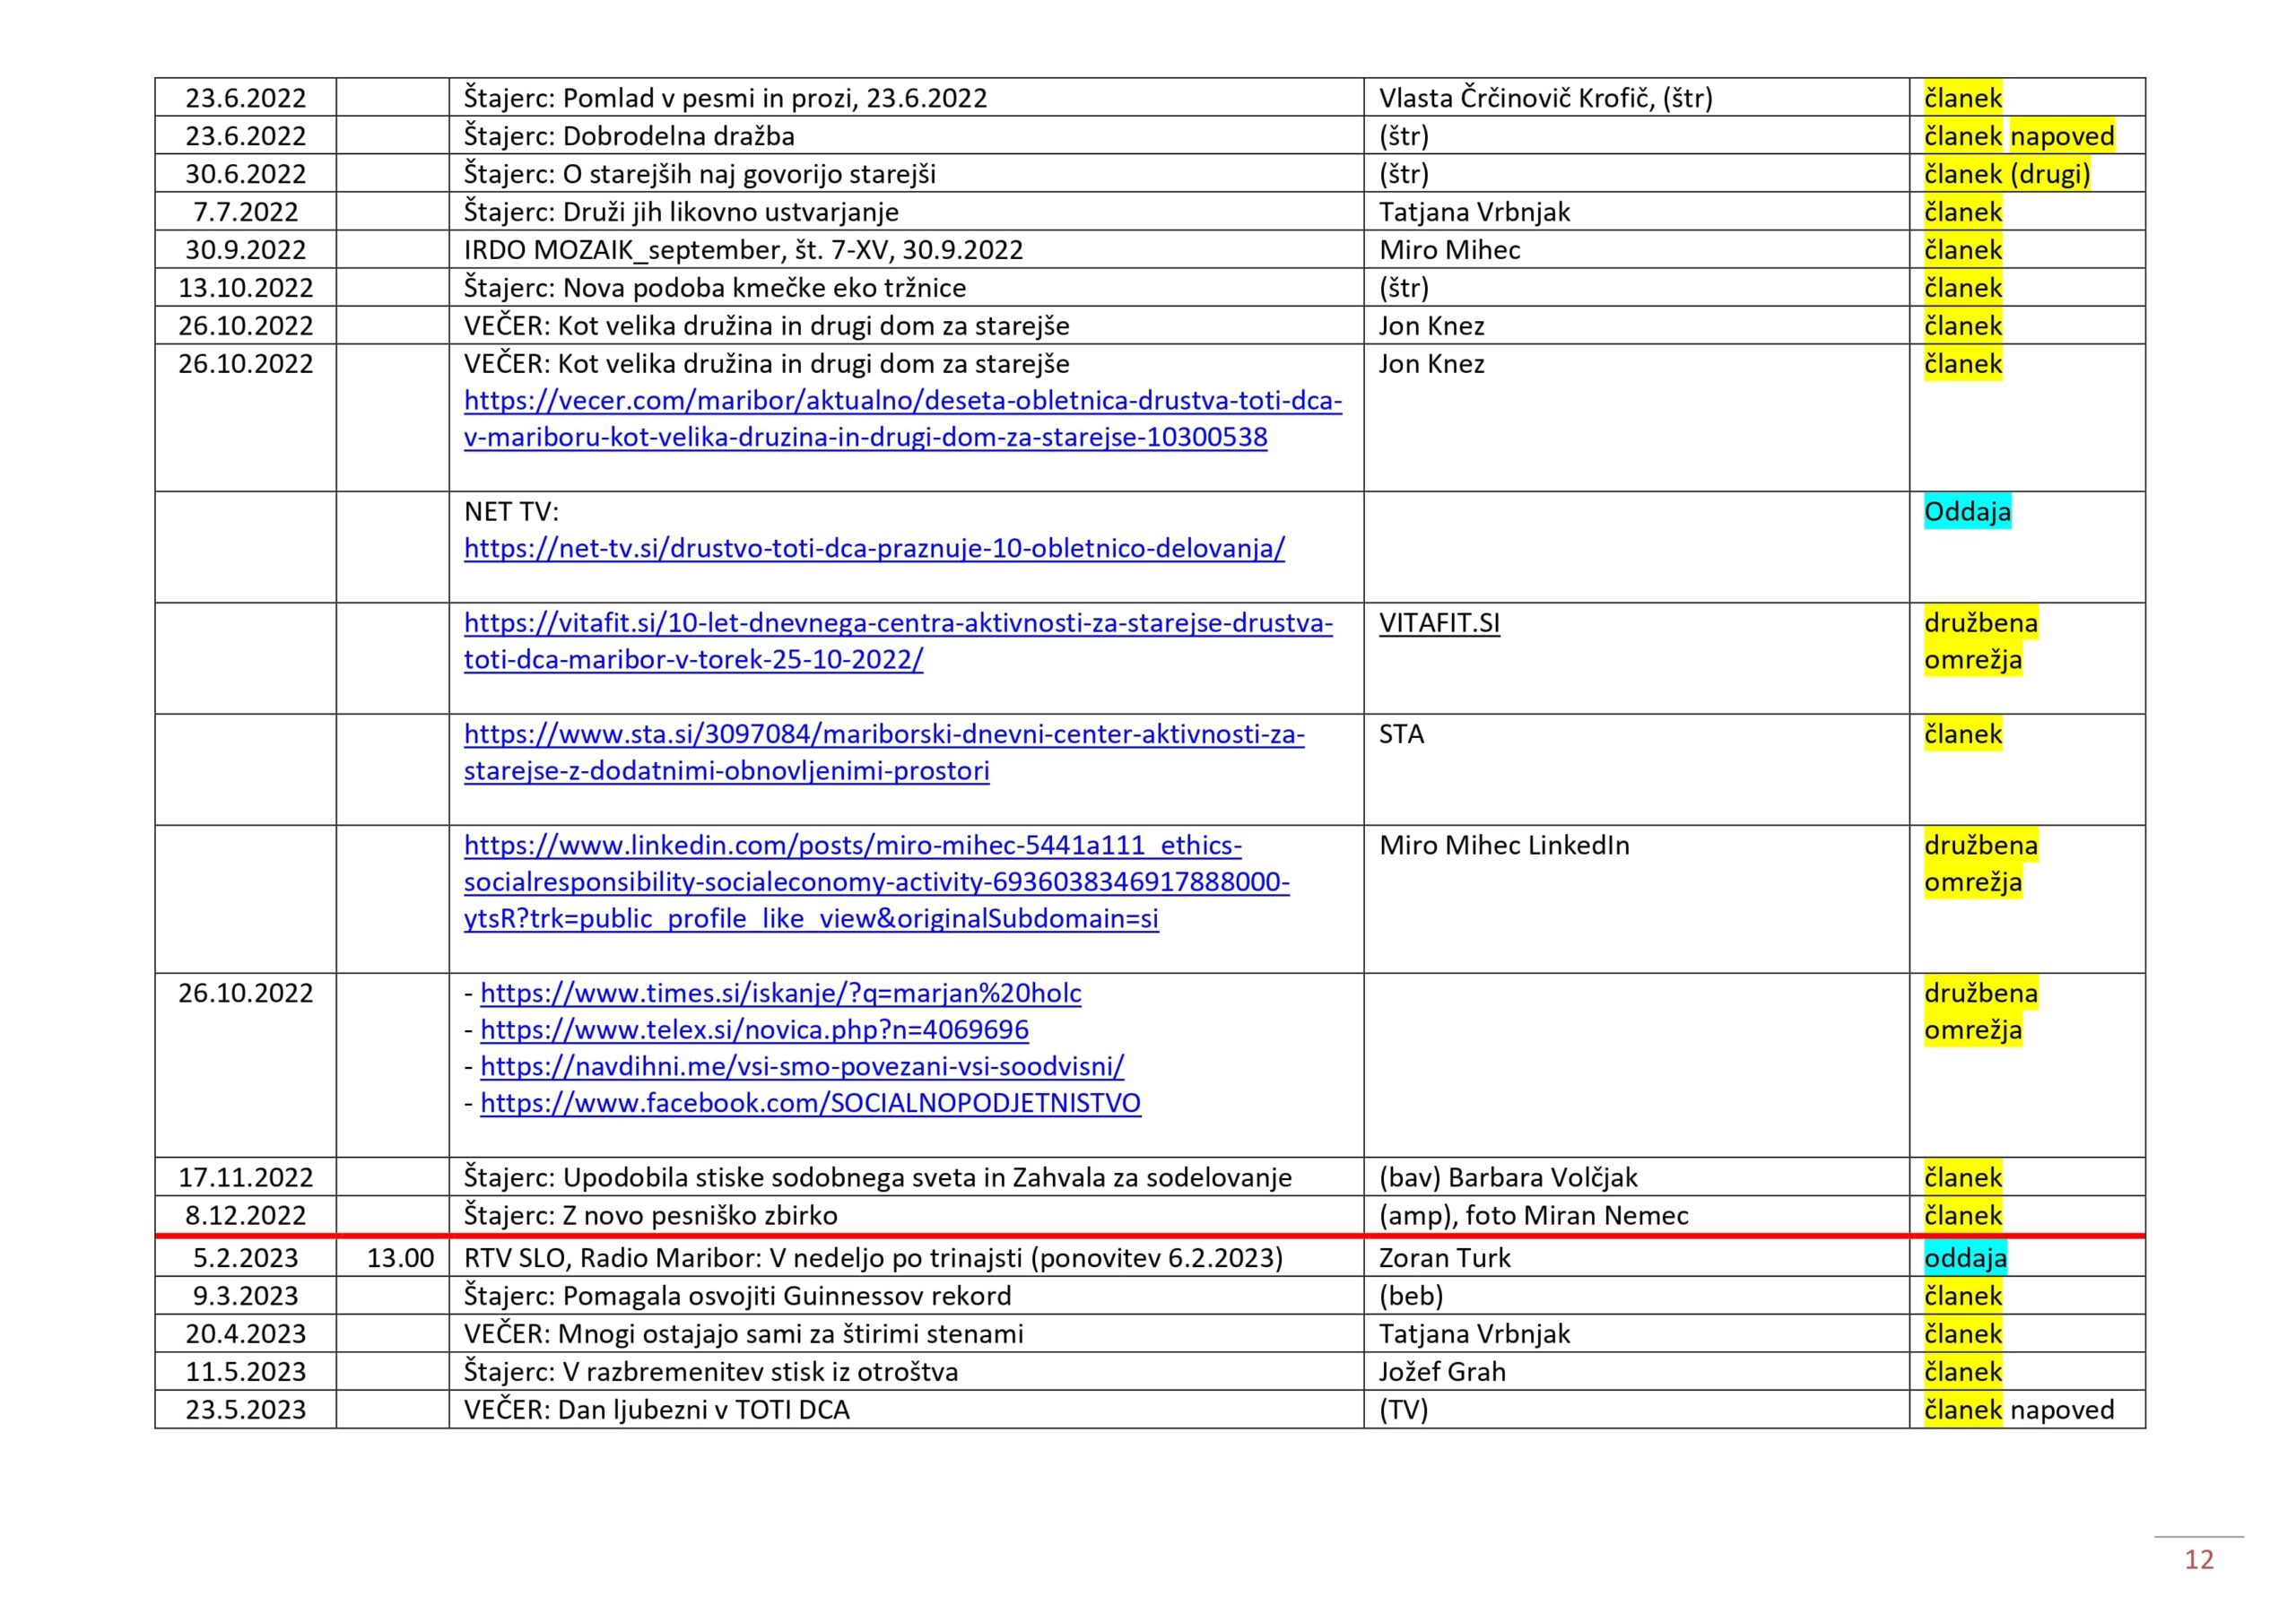The image size is (2296, 1623).
Task: Click the underlined VITAFIT.SI author text
Action: pos(1439,624)
